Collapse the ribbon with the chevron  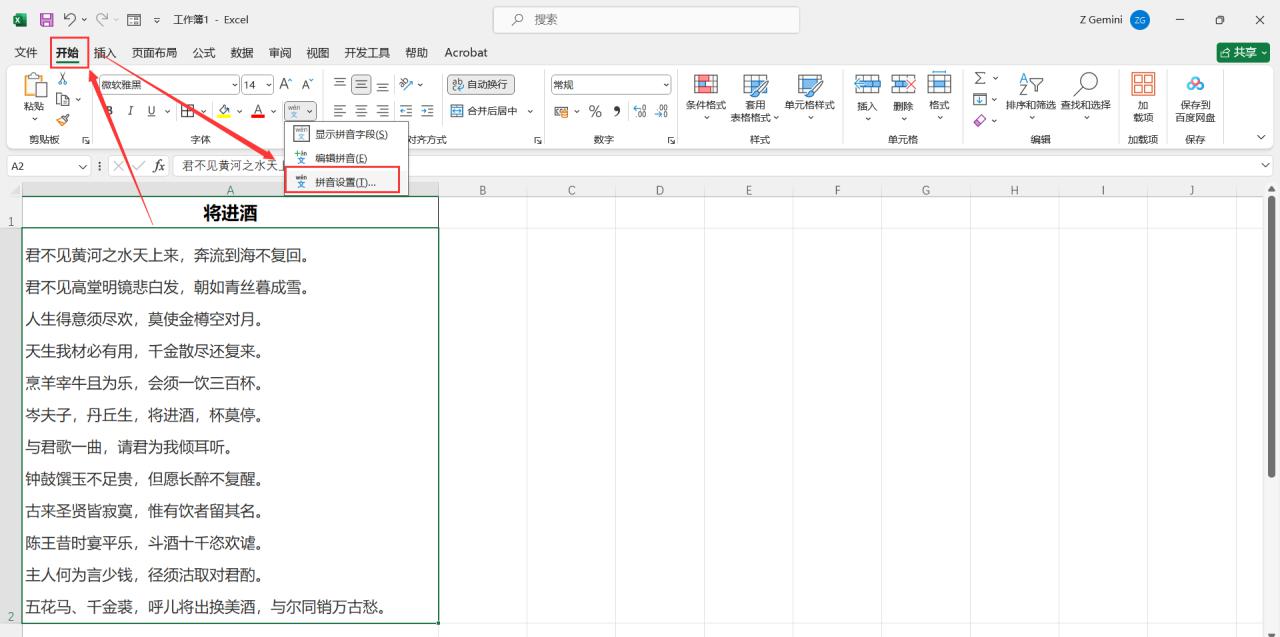pos(1261,138)
